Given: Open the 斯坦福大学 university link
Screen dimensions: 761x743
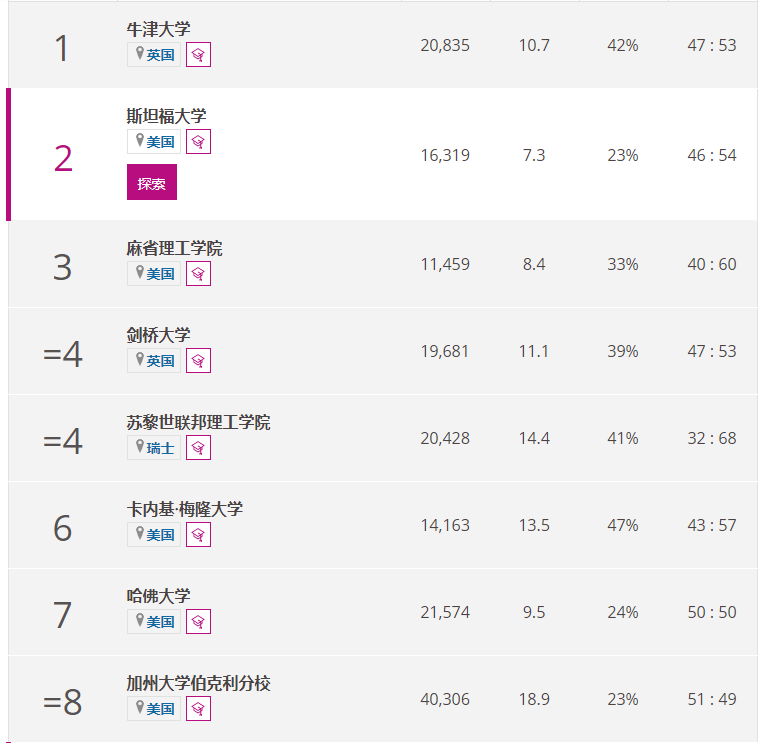Looking at the screenshot, I should (x=166, y=116).
